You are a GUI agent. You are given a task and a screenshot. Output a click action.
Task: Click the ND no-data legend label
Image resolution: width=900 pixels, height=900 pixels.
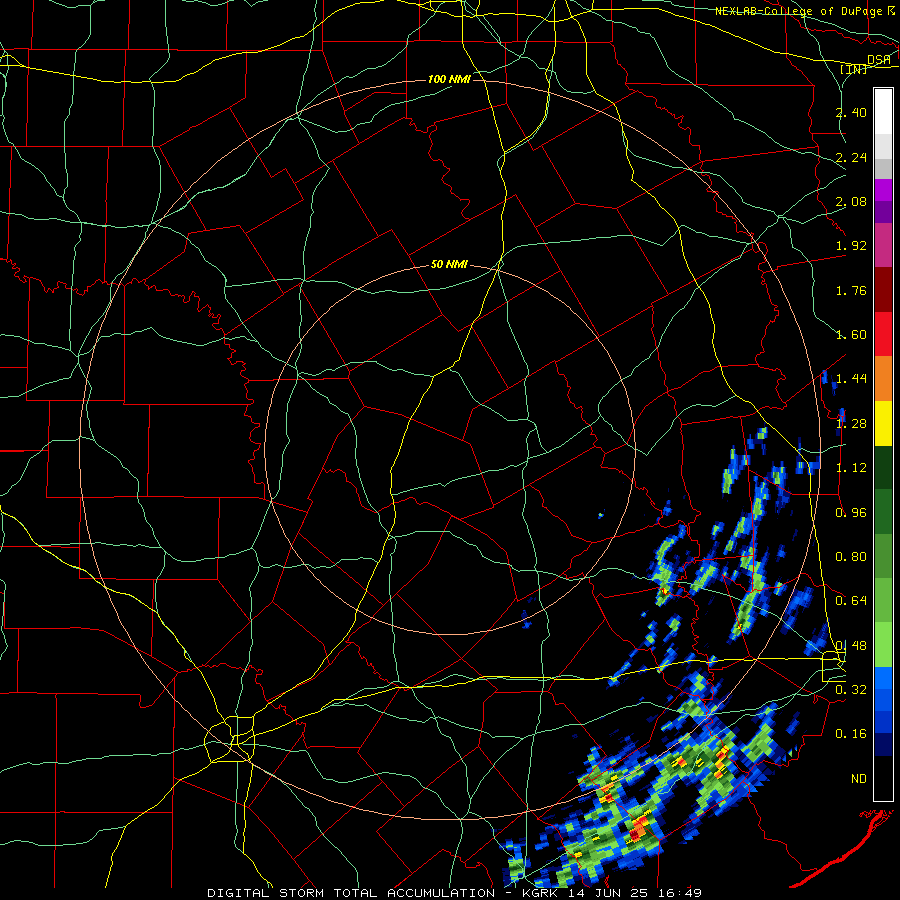tap(859, 779)
